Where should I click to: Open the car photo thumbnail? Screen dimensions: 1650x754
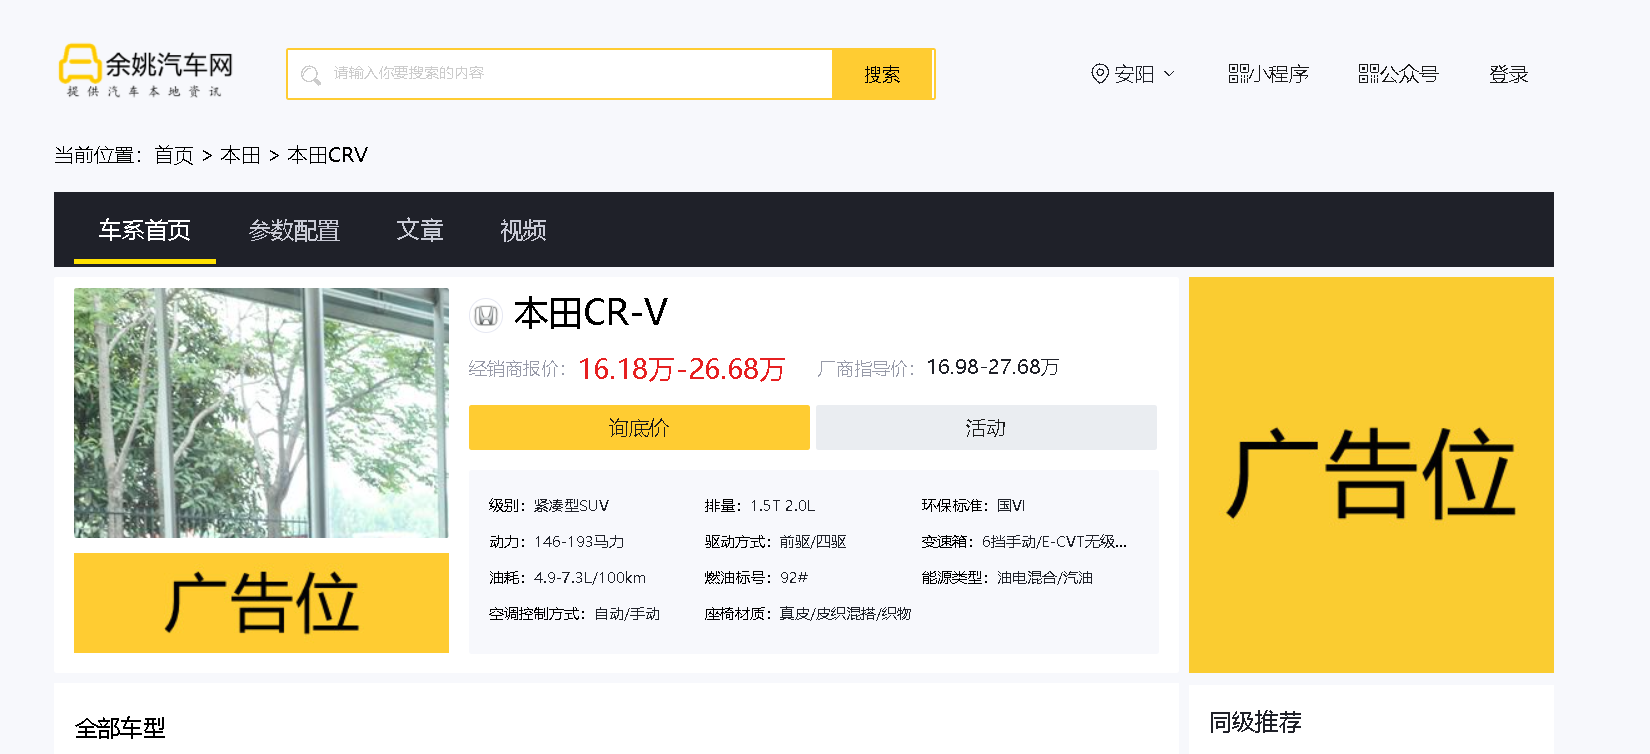point(261,413)
